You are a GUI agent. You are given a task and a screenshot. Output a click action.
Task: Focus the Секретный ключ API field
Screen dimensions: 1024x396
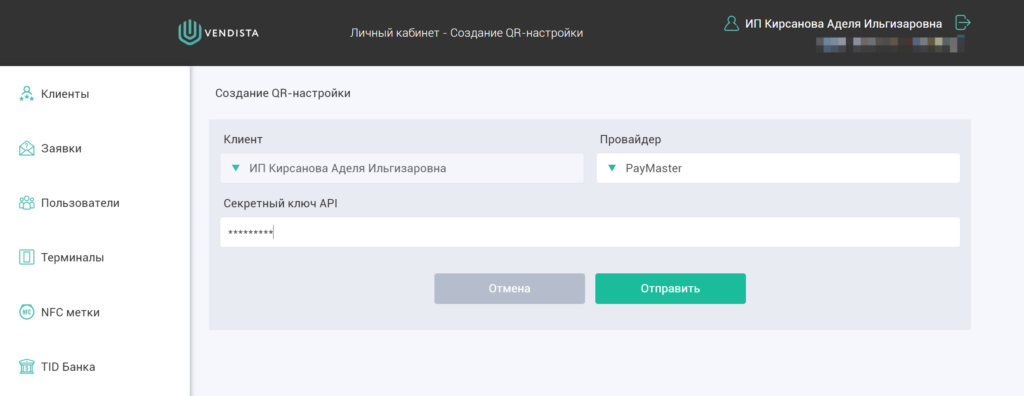(590, 232)
